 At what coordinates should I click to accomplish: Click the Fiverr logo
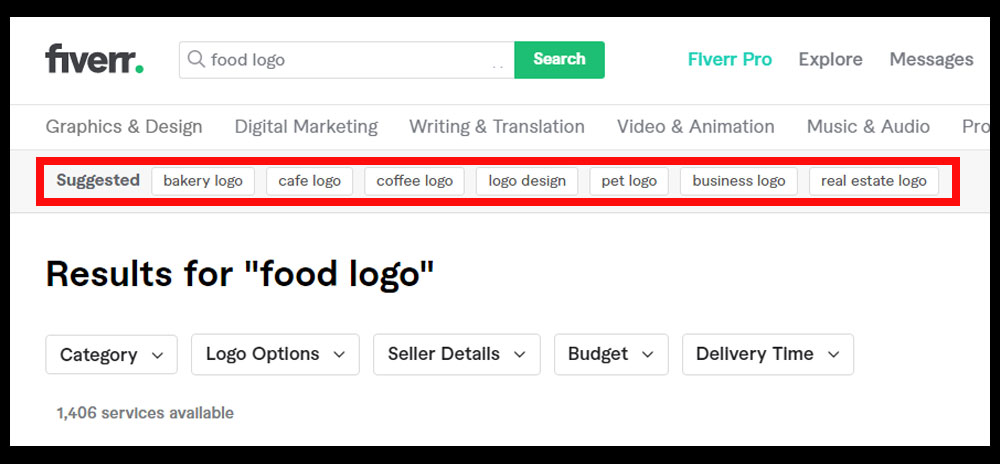click(x=94, y=59)
